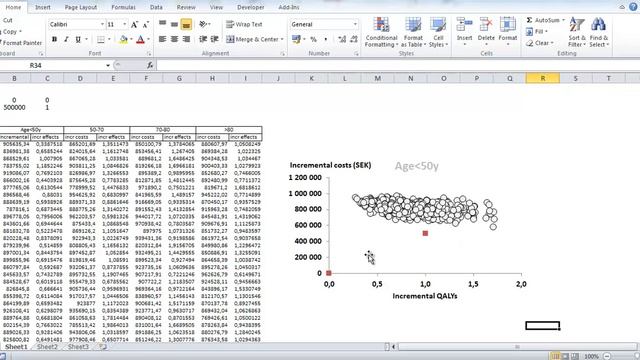Open Format as Table gallery
The height and width of the screenshot is (360, 640).
(x=413, y=32)
